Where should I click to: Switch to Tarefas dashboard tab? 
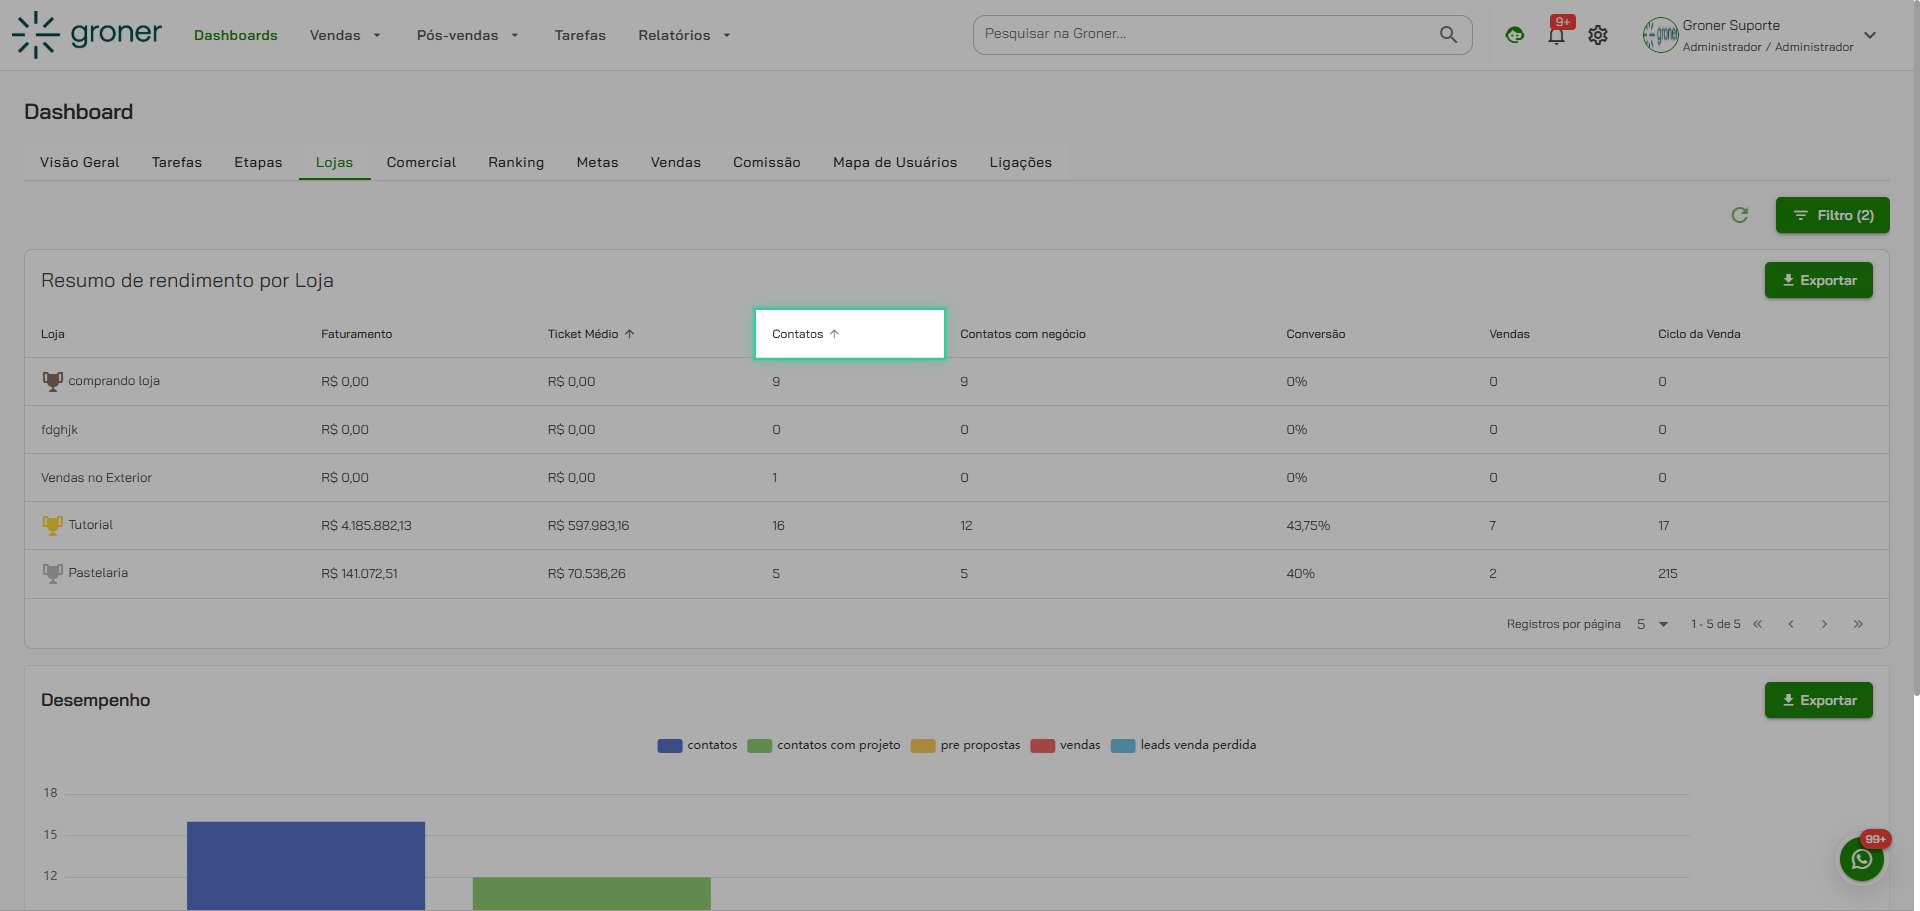[x=177, y=162]
